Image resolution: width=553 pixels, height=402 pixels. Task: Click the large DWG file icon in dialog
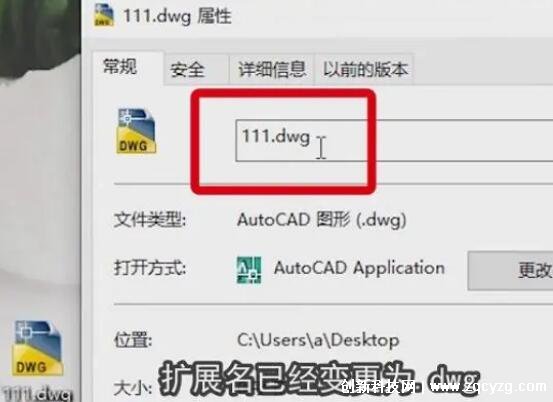(x=136, y=131)
